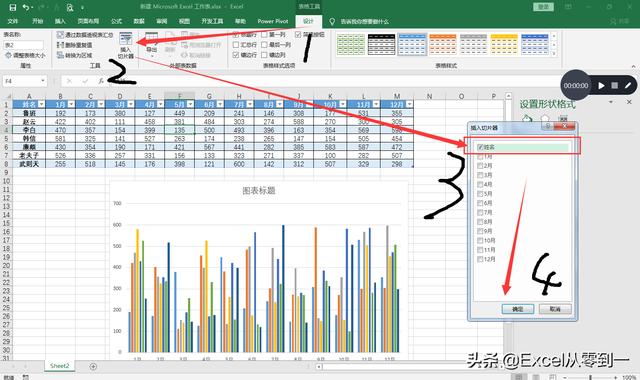Open the Power Pivot tab
The image size is (640, 380).
click(273, 21)
